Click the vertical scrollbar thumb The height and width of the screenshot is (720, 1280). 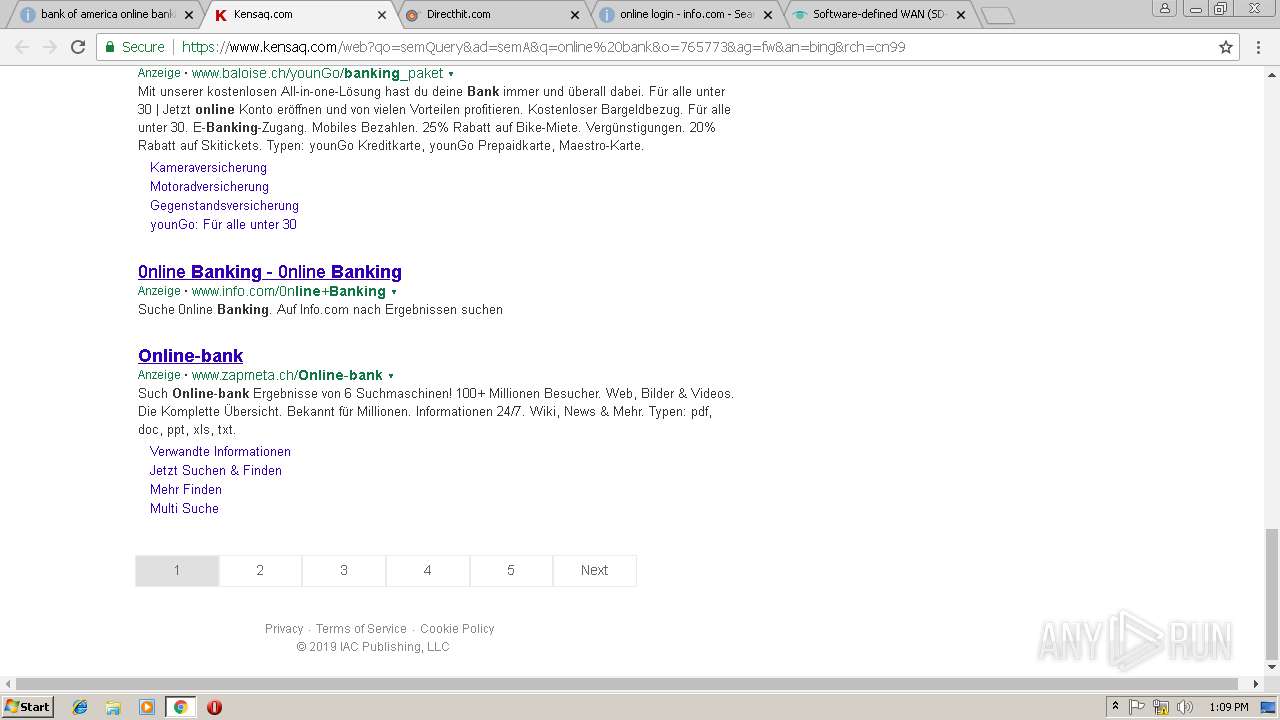1272,592
